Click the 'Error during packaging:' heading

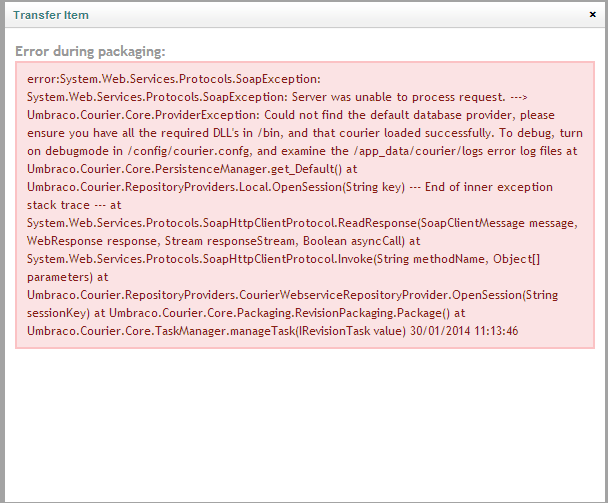(90, 51)
